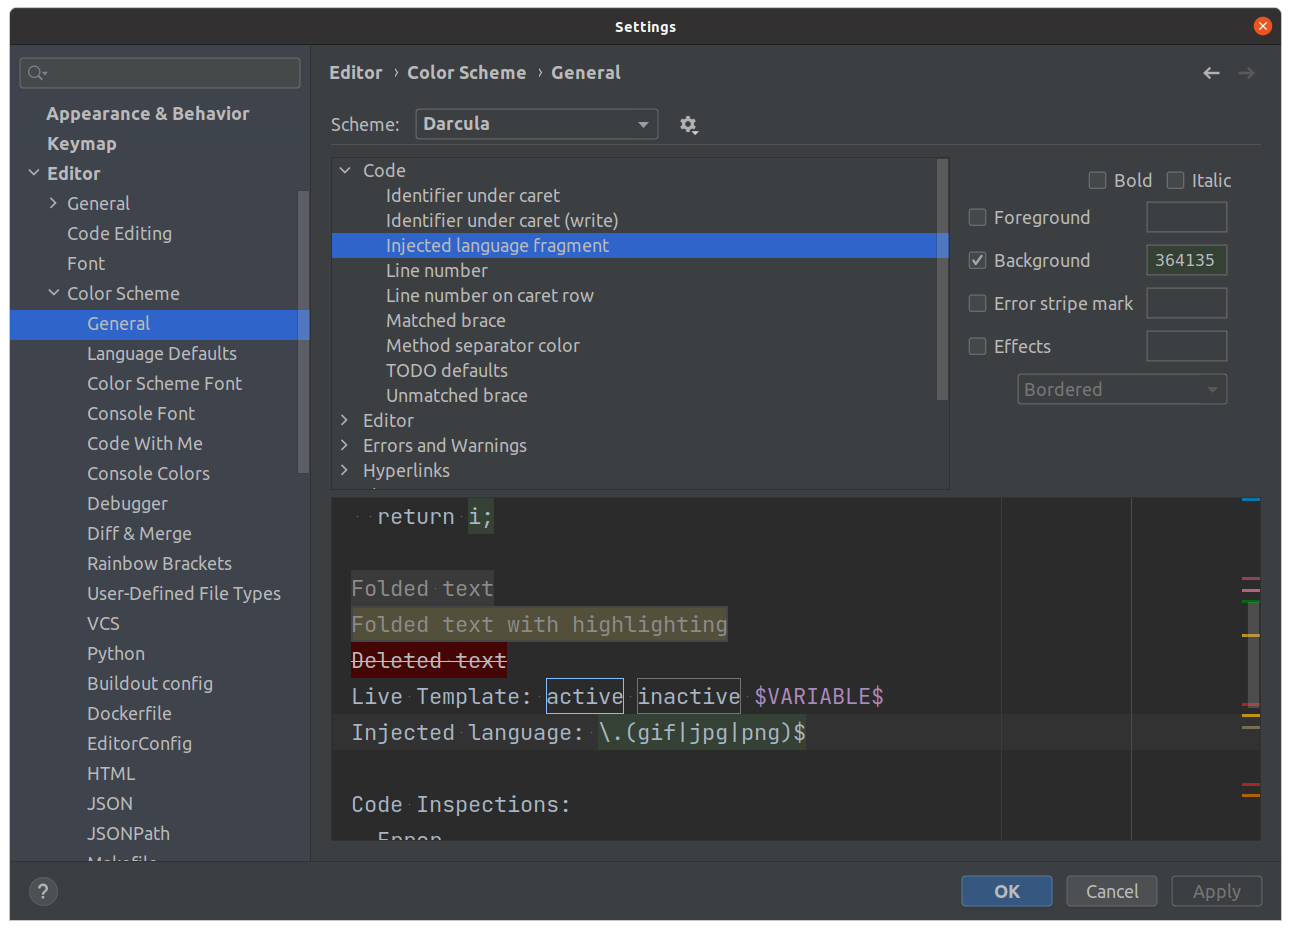Select Matched brace attribute

click(x=445, y=320)
